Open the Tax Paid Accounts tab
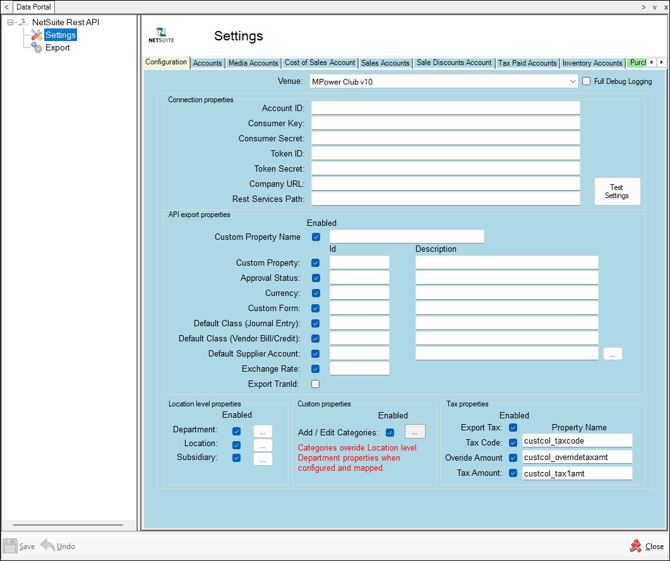 [x=527, y=63]
